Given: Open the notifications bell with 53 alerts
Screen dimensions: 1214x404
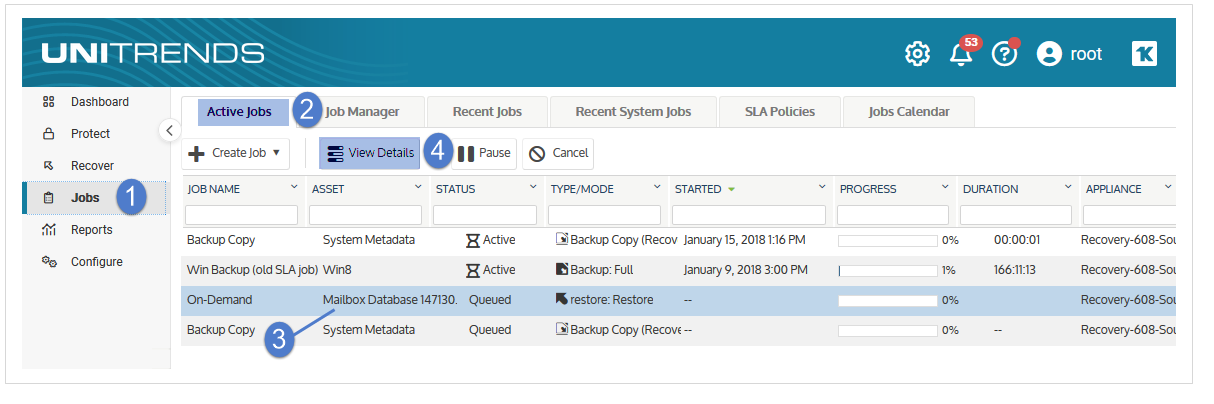Looking at the screenshot, I should pyautogui.click(x=962, y=52).
